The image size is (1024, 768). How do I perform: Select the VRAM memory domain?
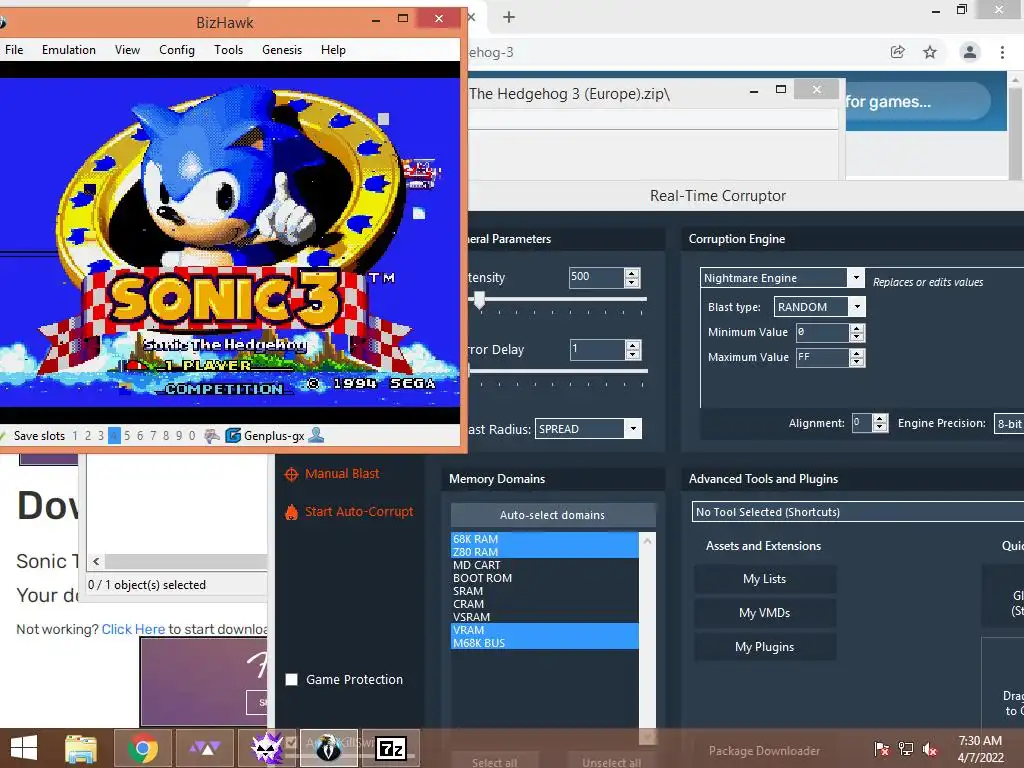[545, 630]
